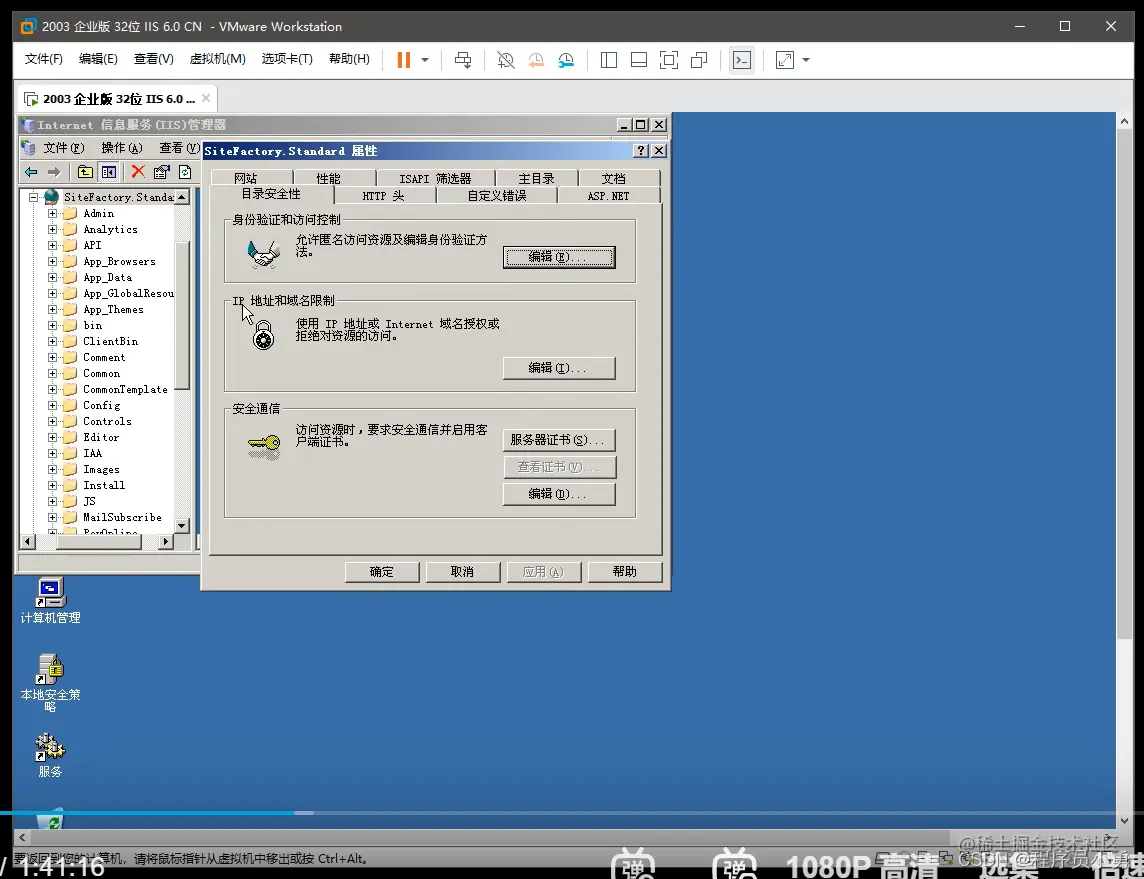Select the App_Themes folder in tree

click(x=113, y=309)
